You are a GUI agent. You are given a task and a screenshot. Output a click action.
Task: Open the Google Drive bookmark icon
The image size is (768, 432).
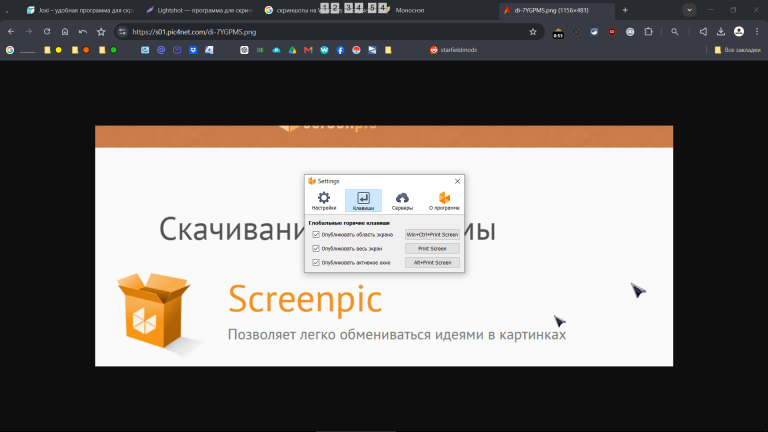tap(292, 50)
